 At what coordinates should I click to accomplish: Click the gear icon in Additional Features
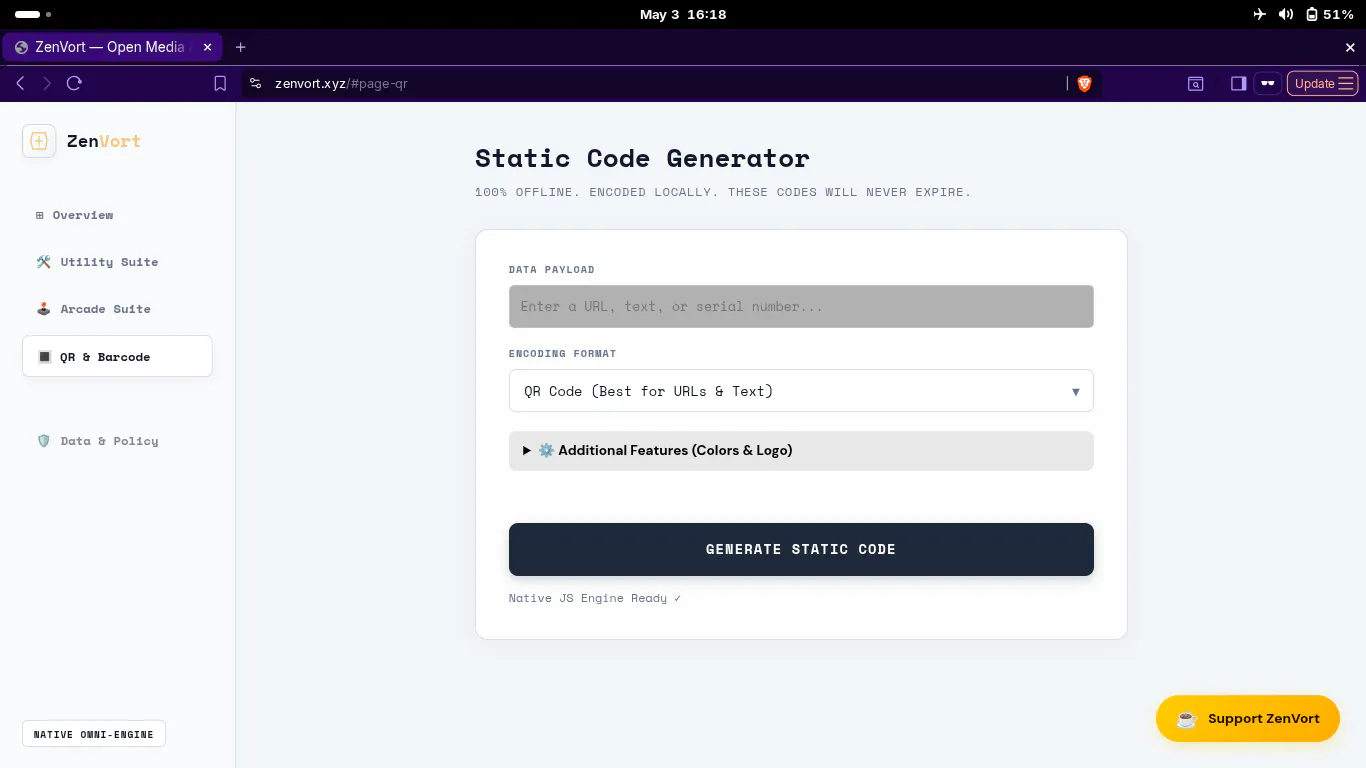546,451
